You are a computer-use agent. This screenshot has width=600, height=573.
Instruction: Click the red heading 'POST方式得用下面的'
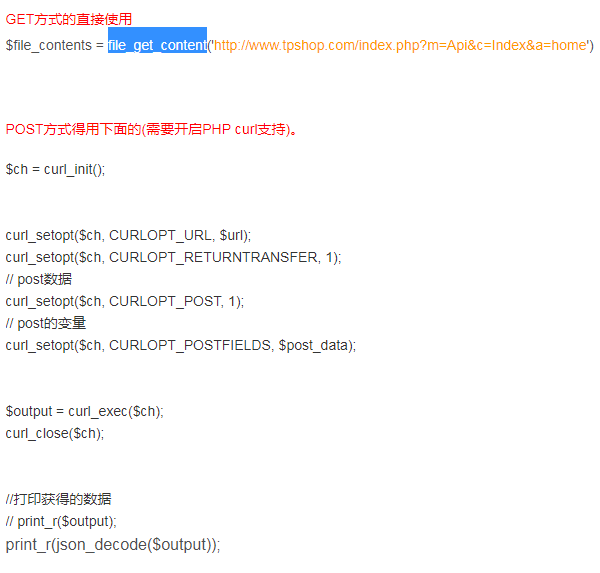point(73,129)
